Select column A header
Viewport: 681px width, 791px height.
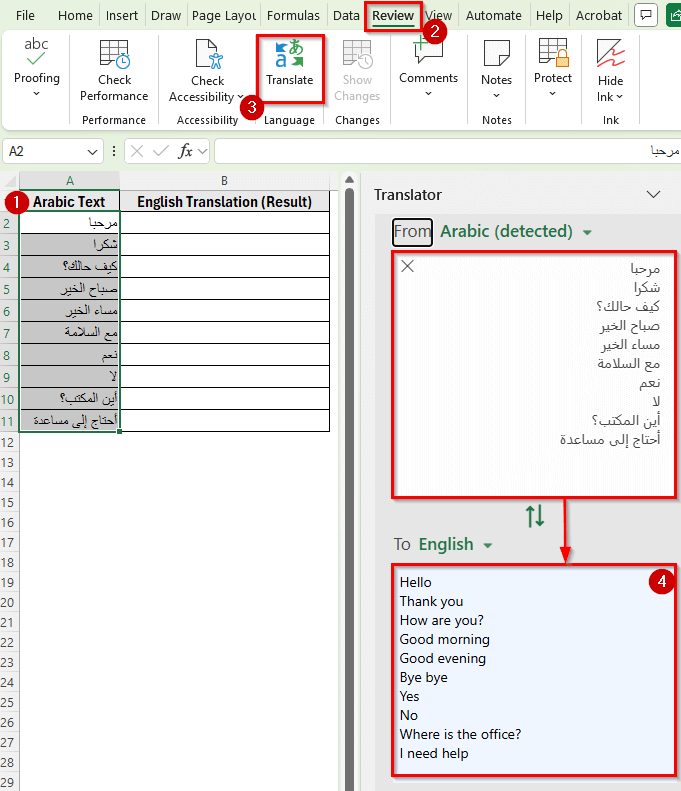(x=70, y=181)
